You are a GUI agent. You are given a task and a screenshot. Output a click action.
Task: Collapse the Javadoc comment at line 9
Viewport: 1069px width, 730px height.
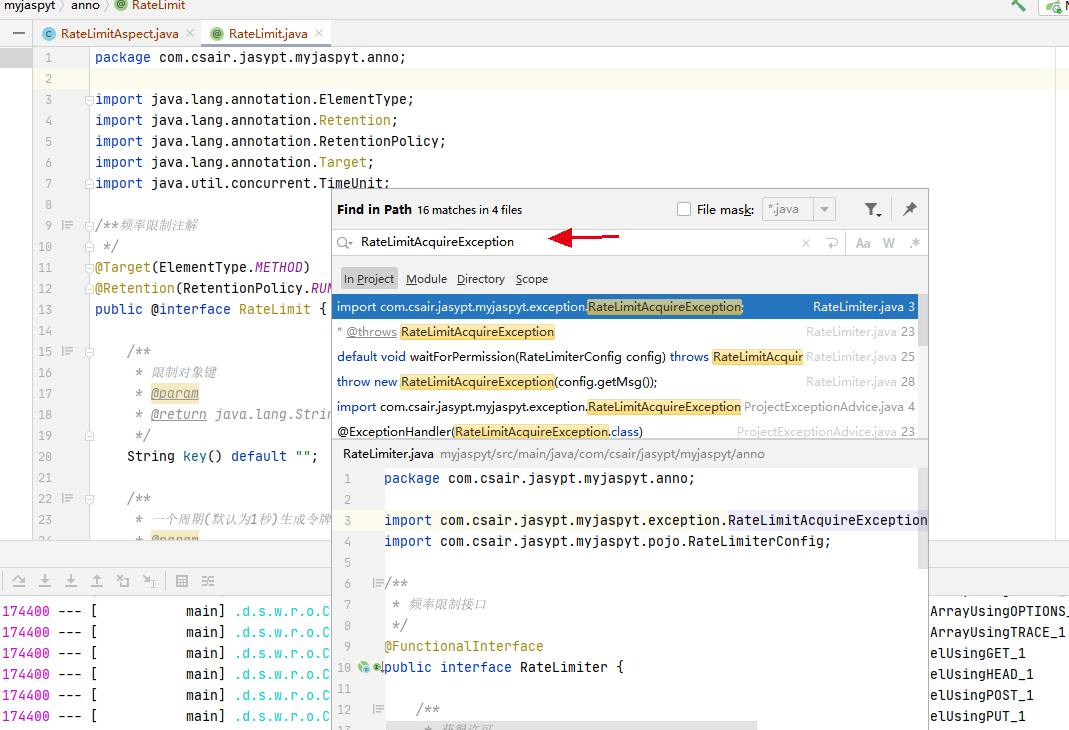pos(89,226)
